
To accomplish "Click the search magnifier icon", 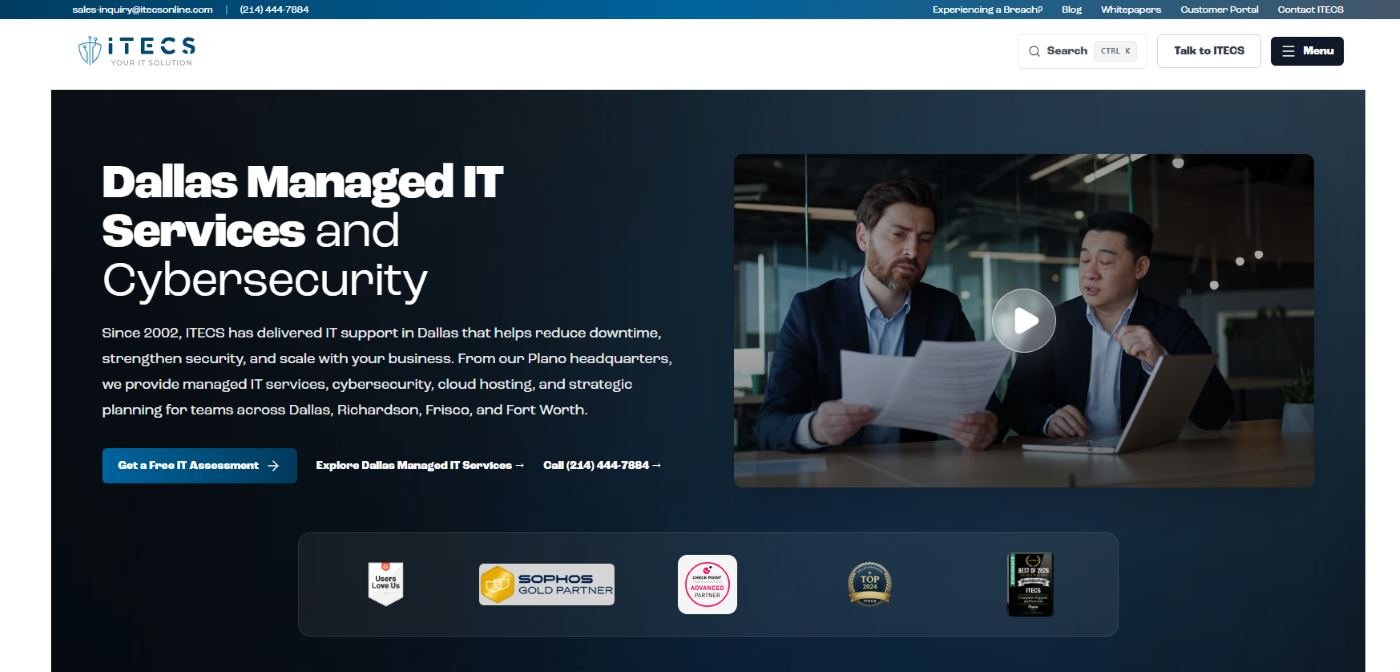I will (1034, 51).
